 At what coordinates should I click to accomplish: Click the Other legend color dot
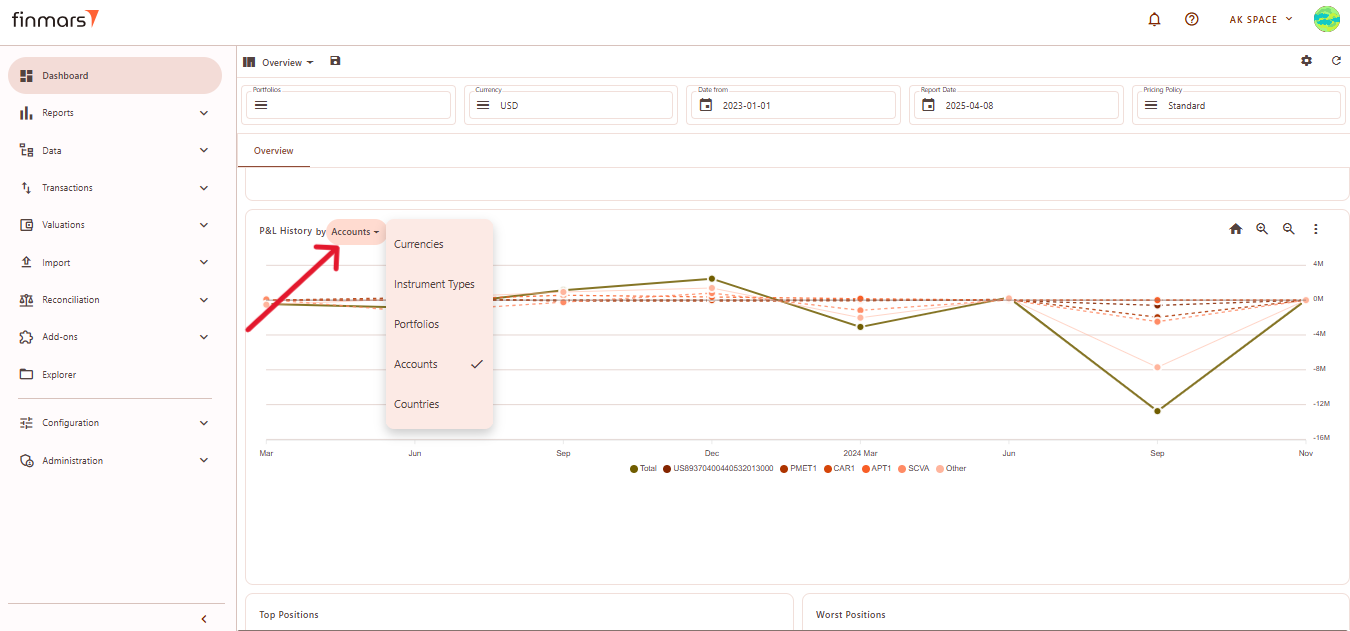939,468
